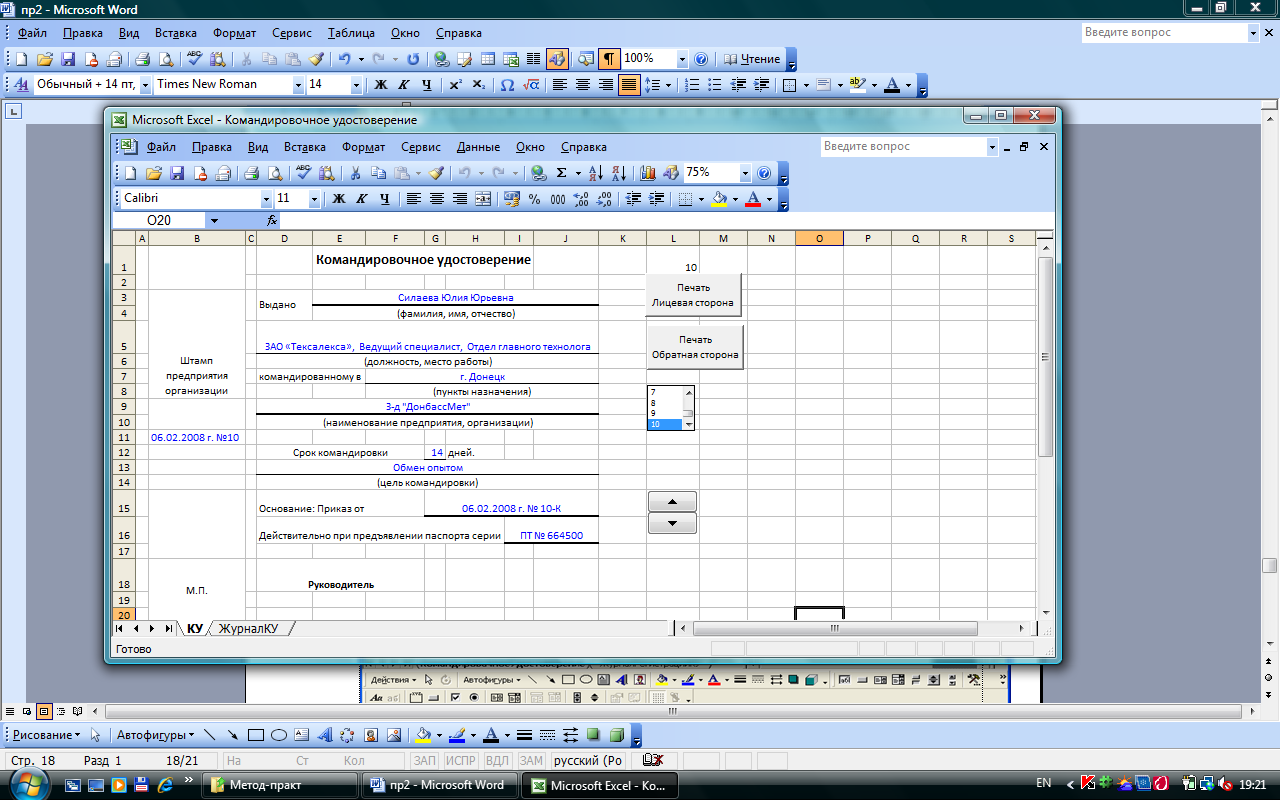The image size is (1280, 800).
Task: Open Excel's Данные menu
Action: point(478,147)
